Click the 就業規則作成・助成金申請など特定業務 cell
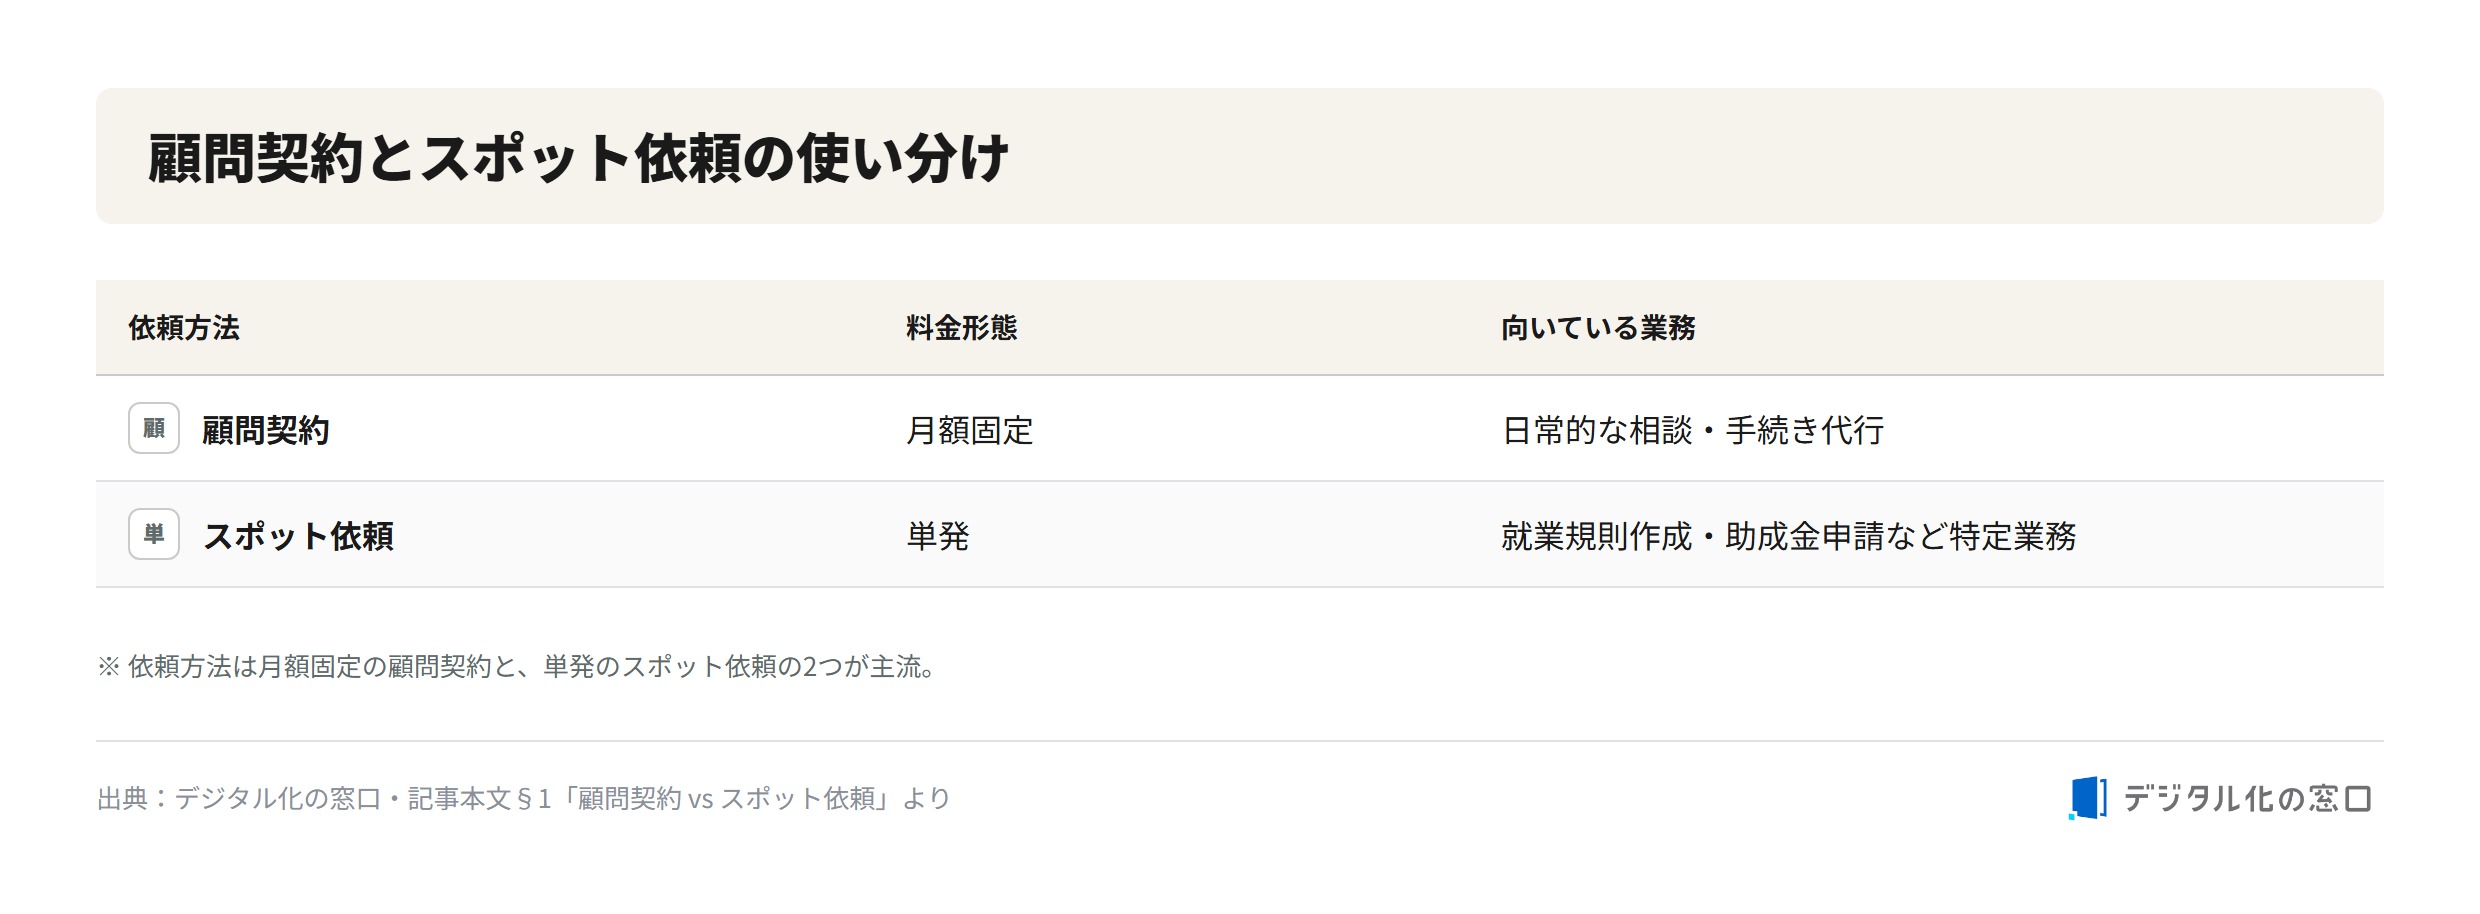Image resolution: width=2480 pixels, height=914 pixels. tap(1789, 536)
